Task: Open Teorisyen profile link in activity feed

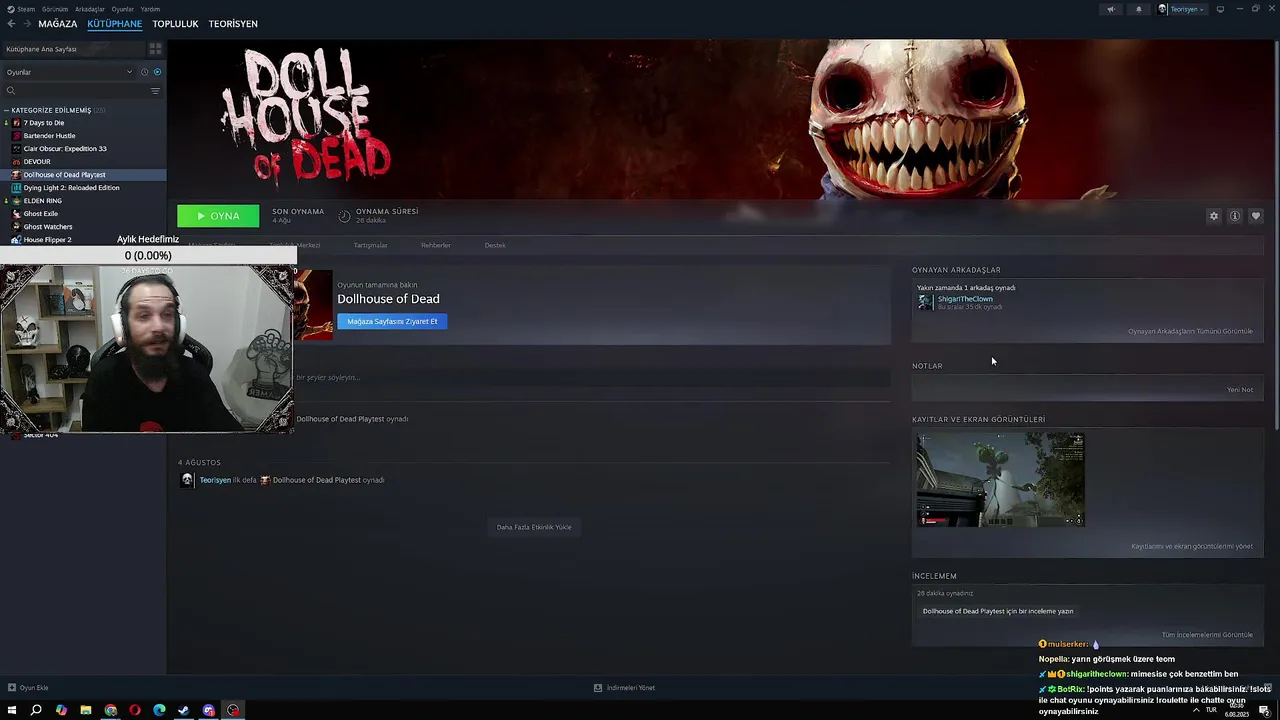Action: (x=215, y=480)
